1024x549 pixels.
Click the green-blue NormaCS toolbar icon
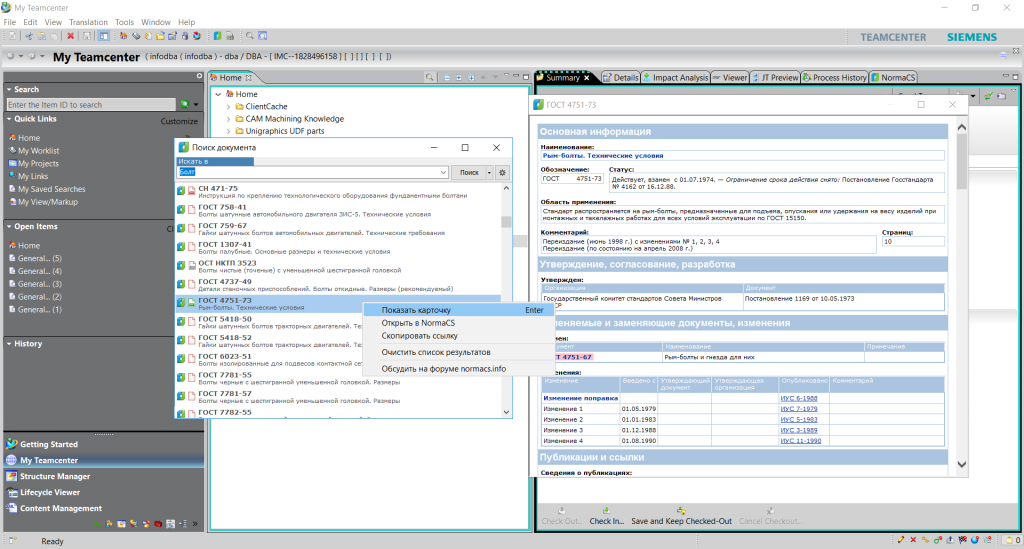(217, 36)
